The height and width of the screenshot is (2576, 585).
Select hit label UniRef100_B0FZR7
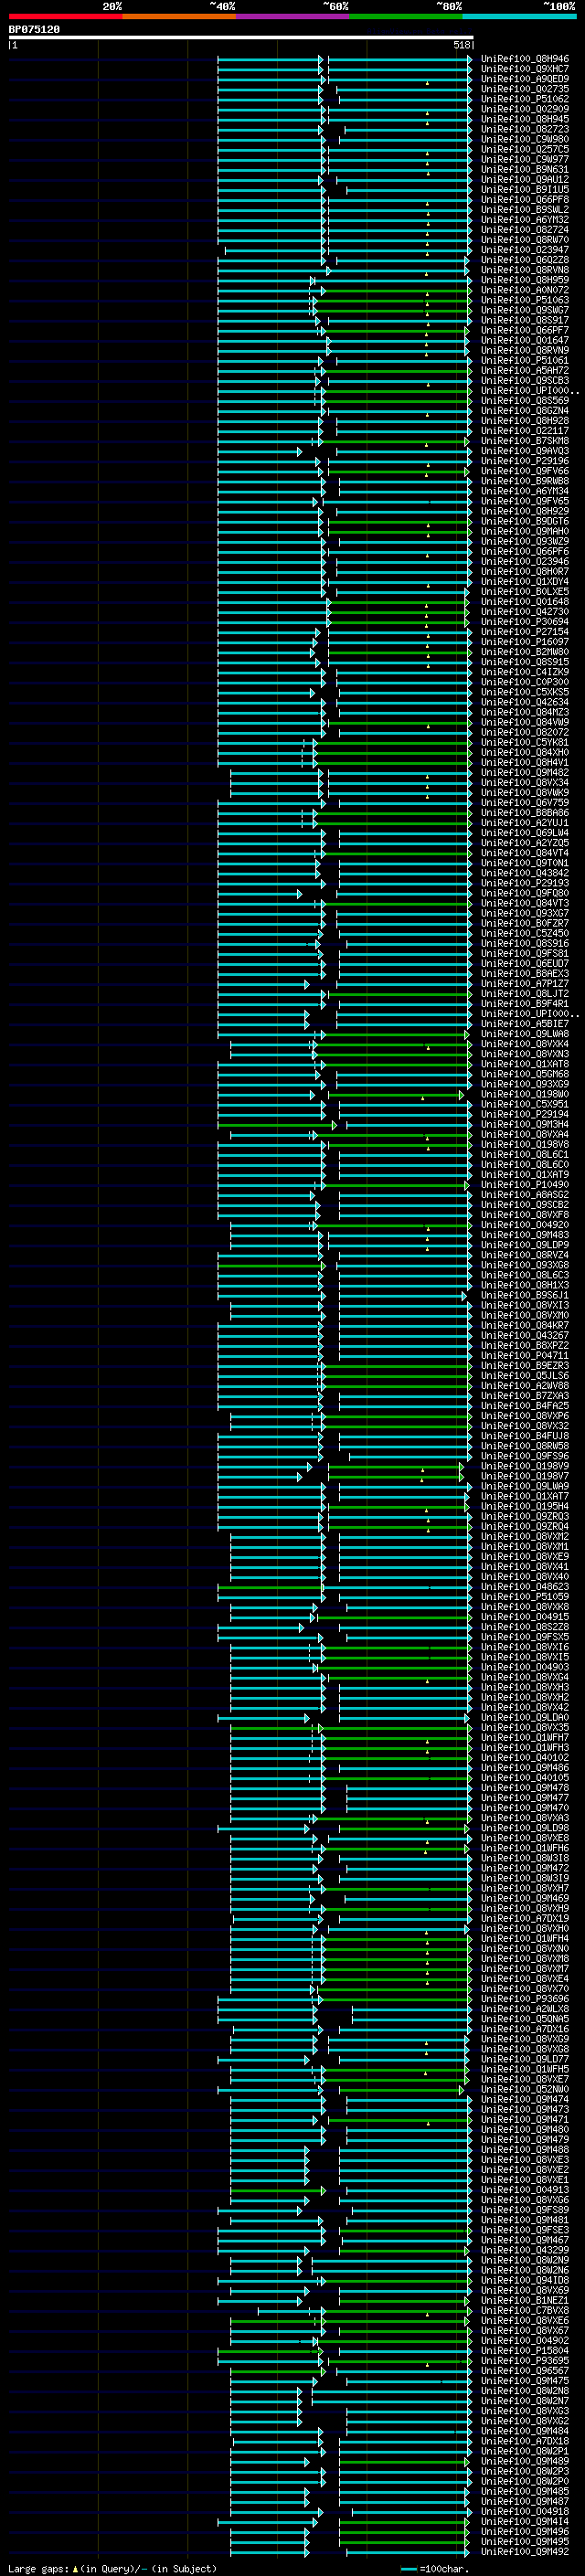525,923
